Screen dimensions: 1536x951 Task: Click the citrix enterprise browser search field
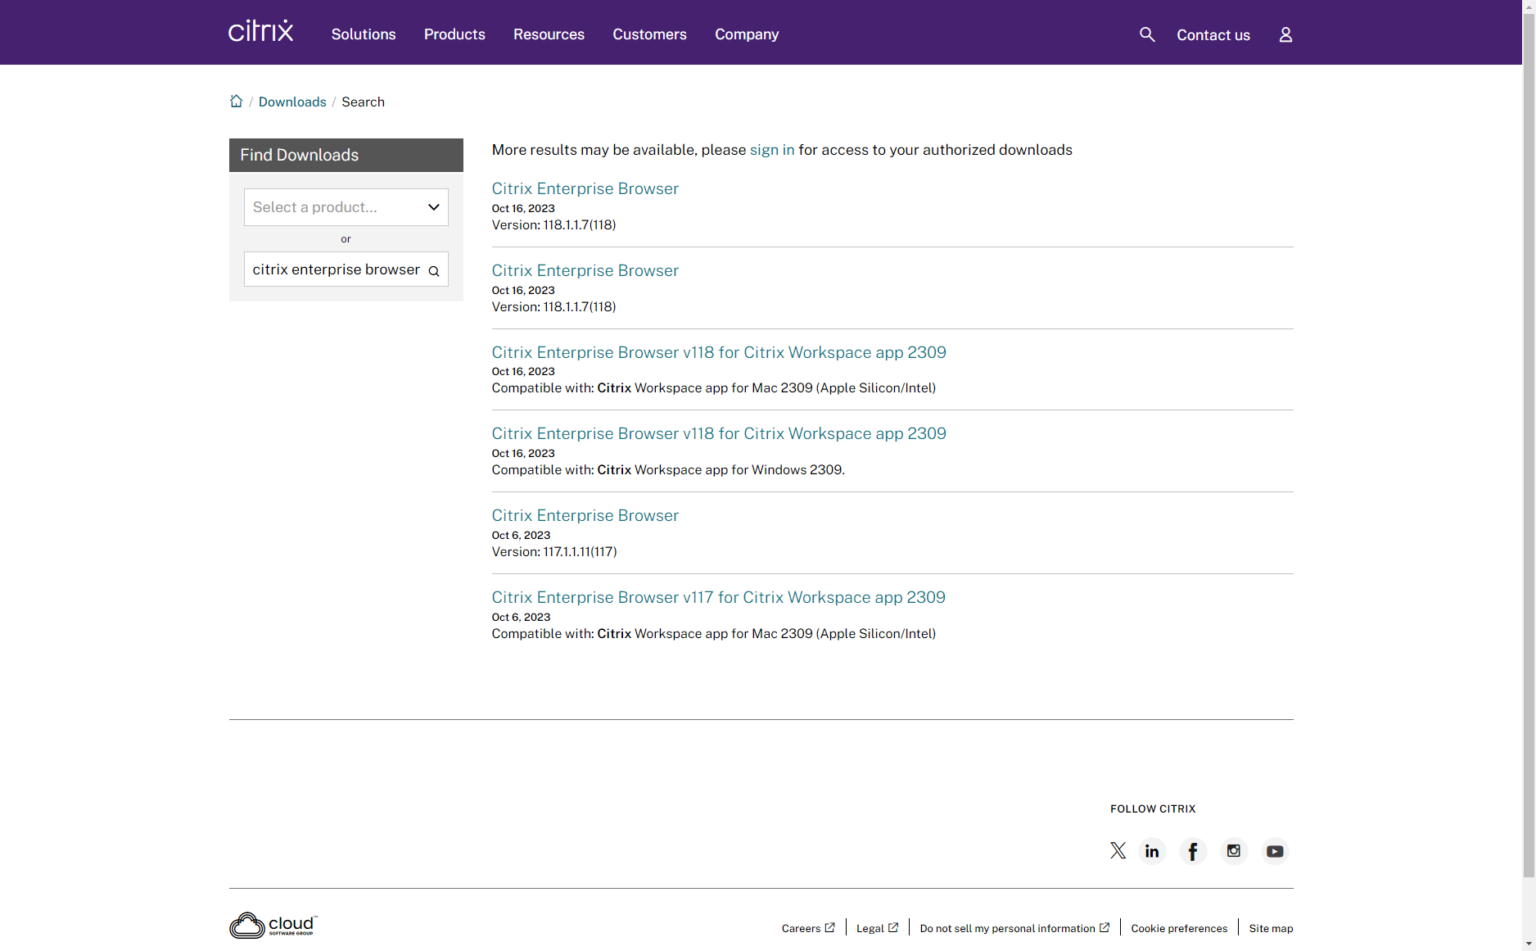click(x=335, y=270)
